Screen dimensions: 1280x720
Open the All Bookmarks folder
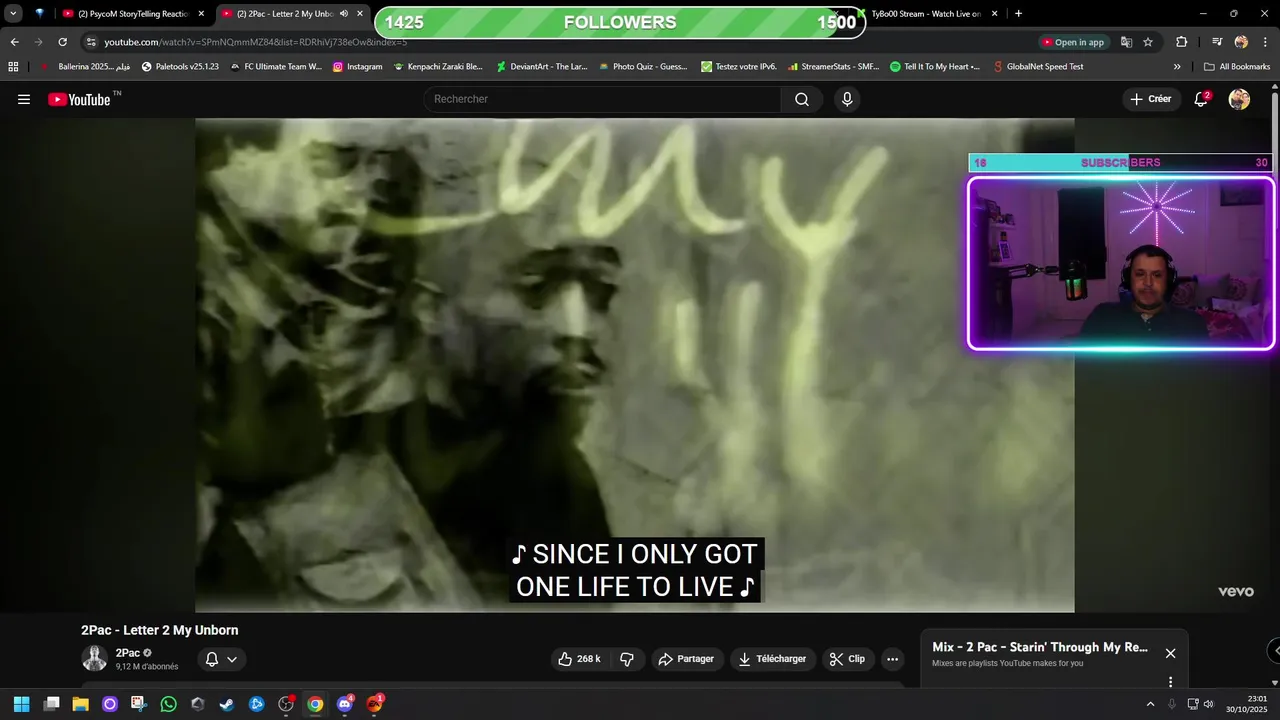[x=1237, y=66]
